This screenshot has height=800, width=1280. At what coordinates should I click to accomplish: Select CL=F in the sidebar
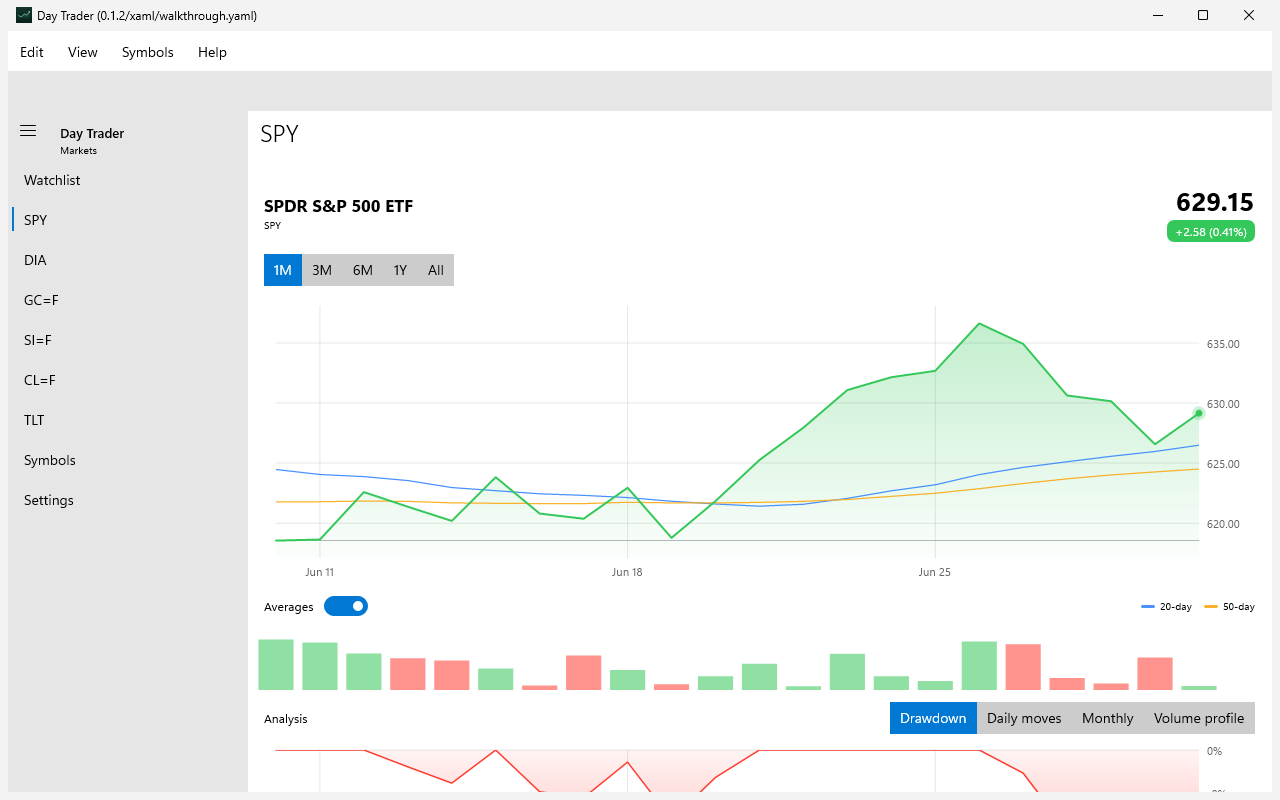point(128,380)
